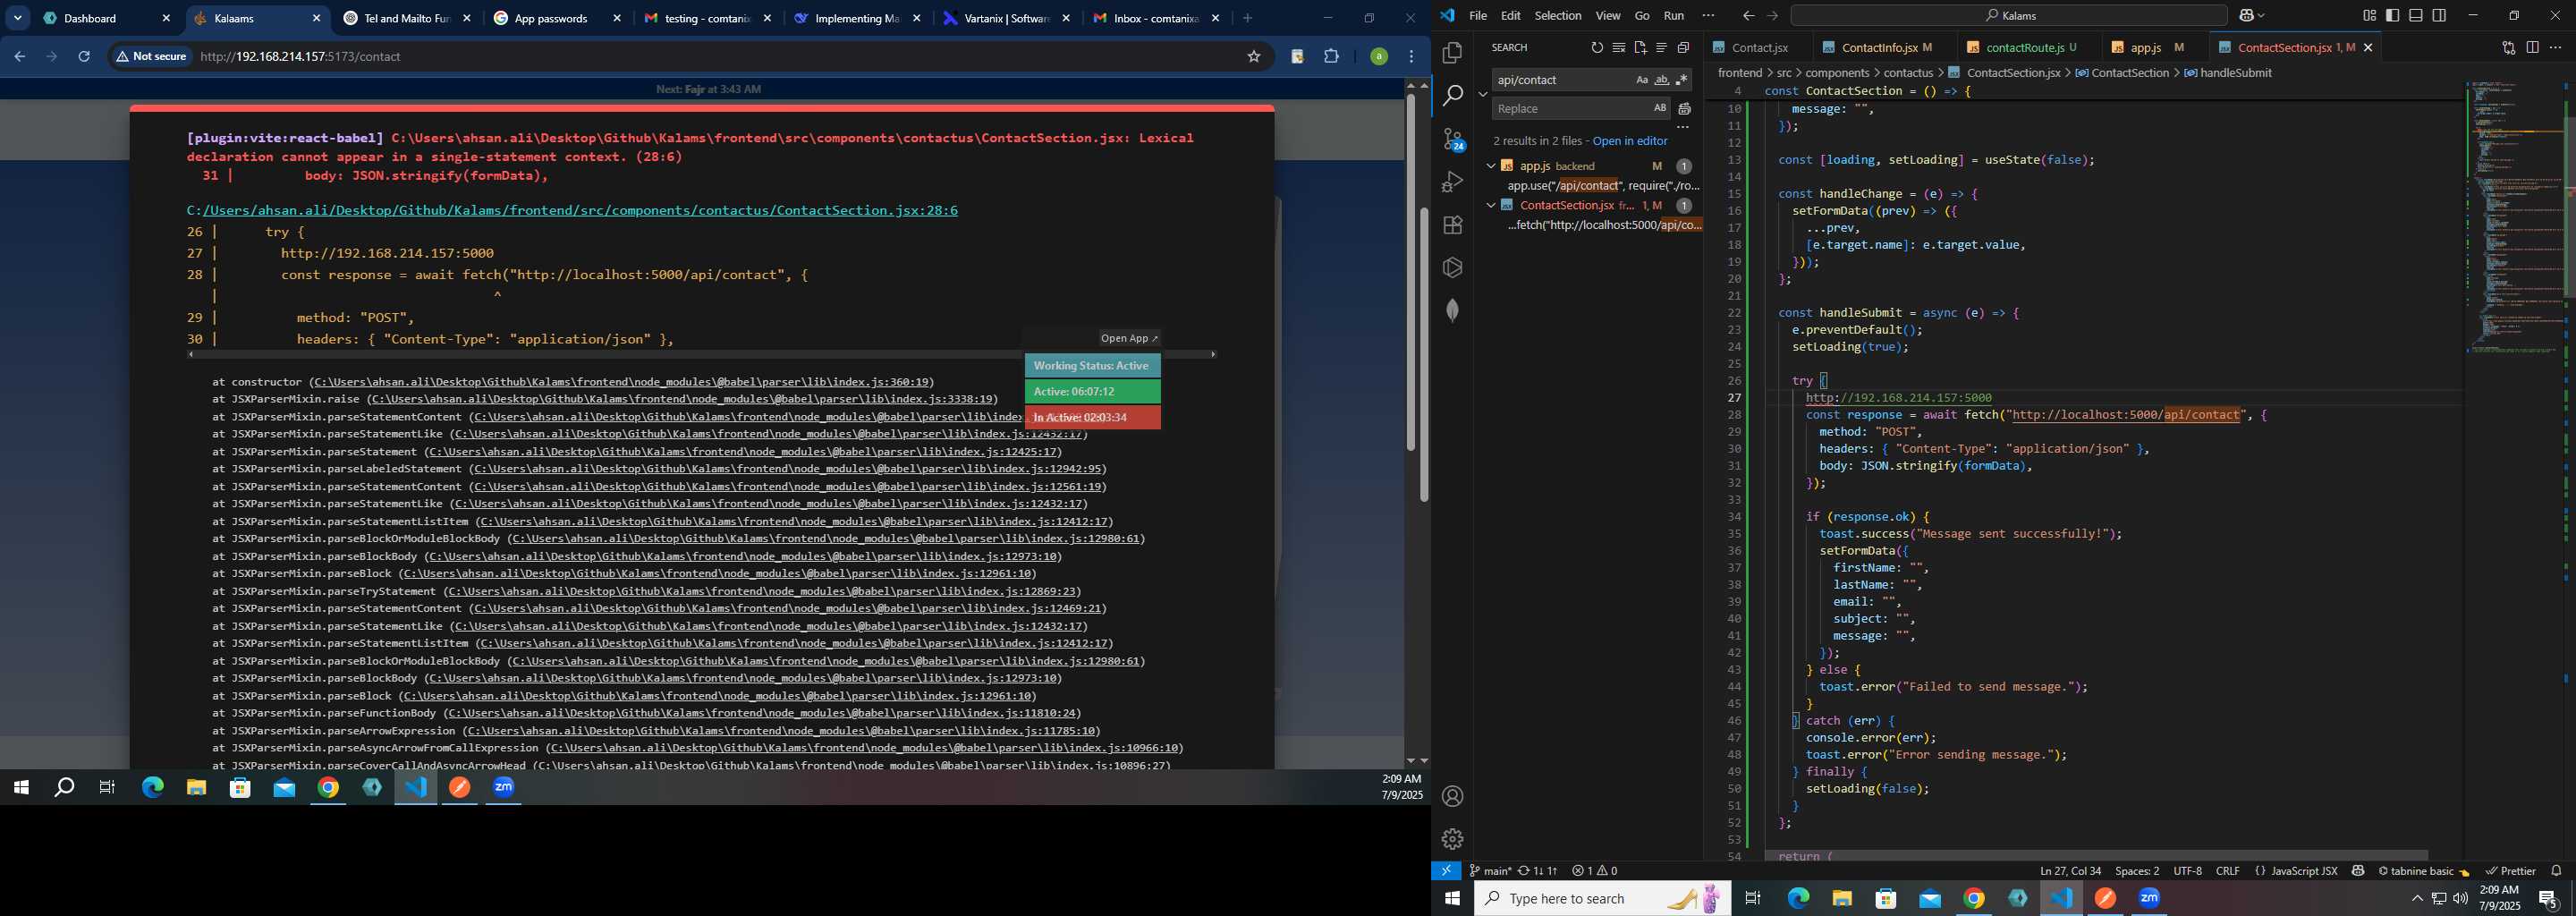The width and height of the screenshot is (2576, 916).
Task: Open the Run and Debug view
Action: (1453, 182)
